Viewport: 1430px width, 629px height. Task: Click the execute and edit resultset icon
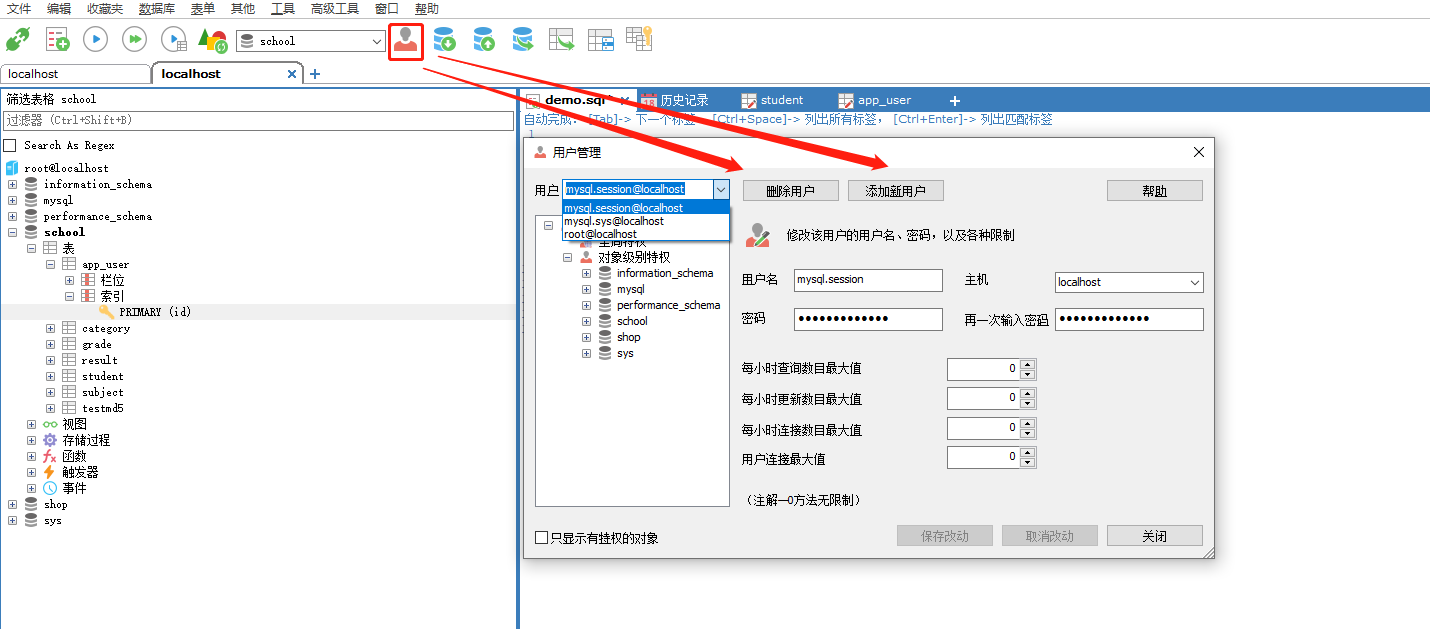click(174, 40)
